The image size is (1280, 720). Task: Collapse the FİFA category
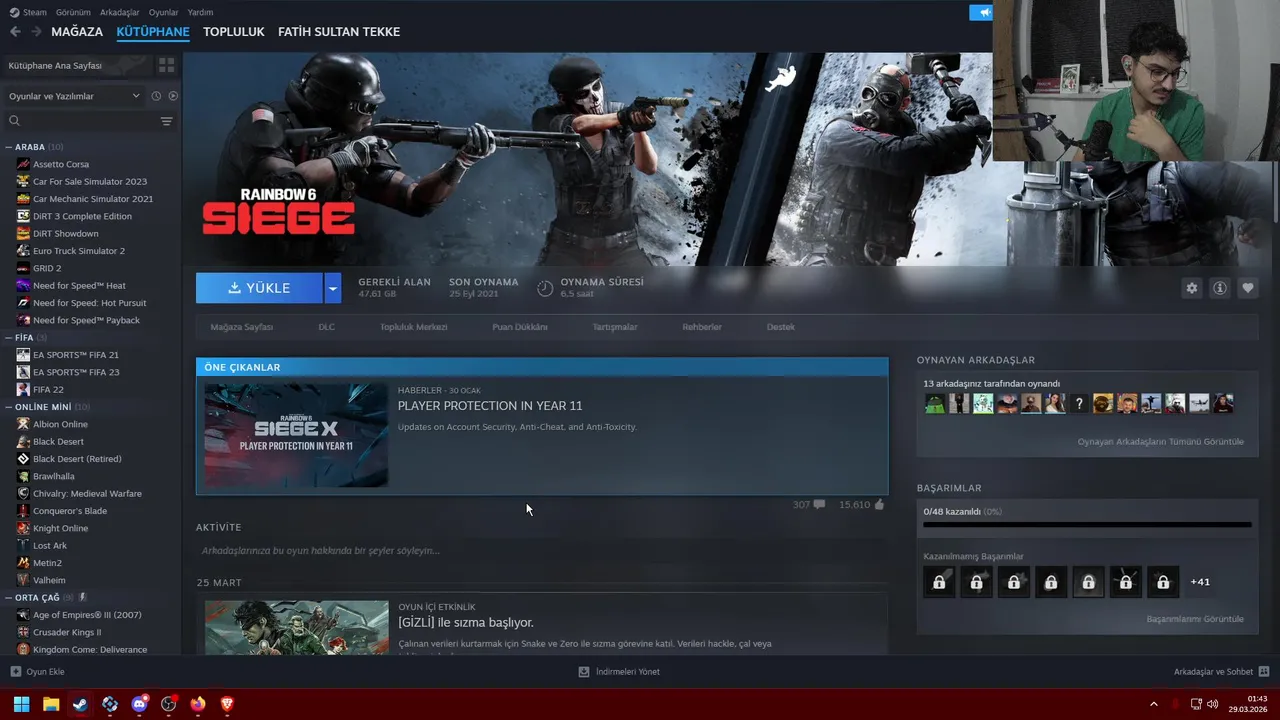[x=9, y=338]
